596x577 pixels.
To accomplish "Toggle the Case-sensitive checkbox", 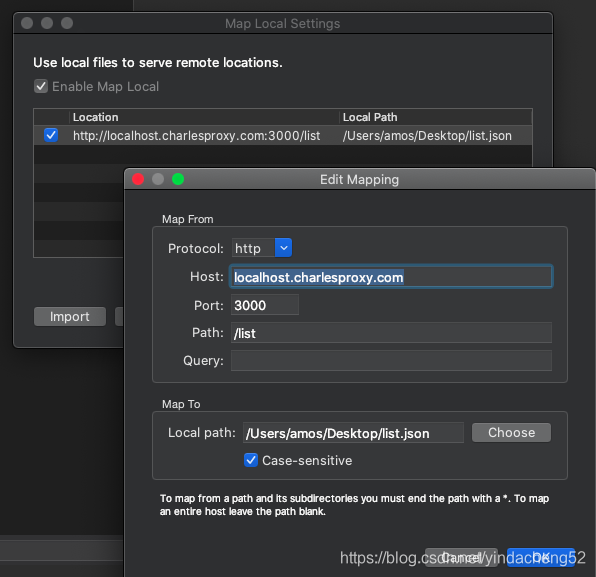I will tap(251, 460).
